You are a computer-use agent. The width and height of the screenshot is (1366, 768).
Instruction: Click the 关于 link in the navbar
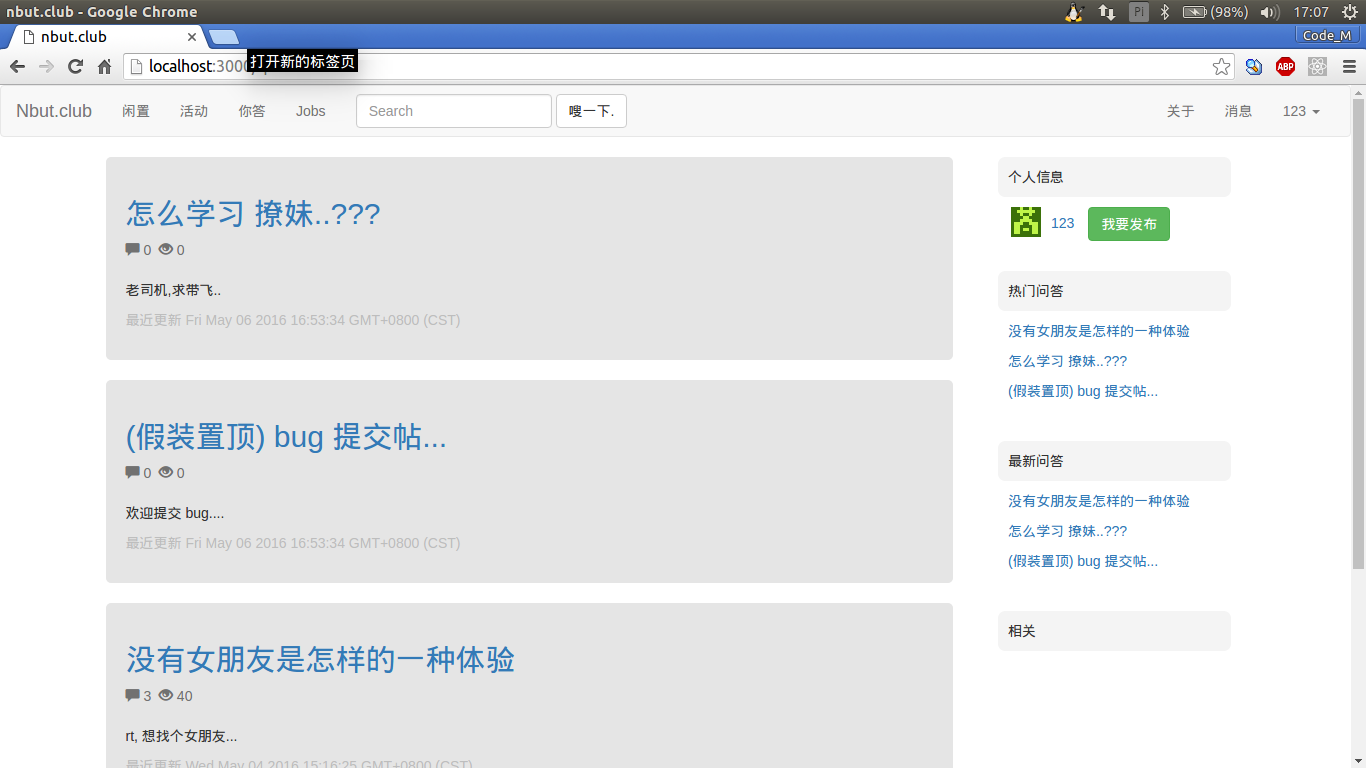tap(1181, 111)
